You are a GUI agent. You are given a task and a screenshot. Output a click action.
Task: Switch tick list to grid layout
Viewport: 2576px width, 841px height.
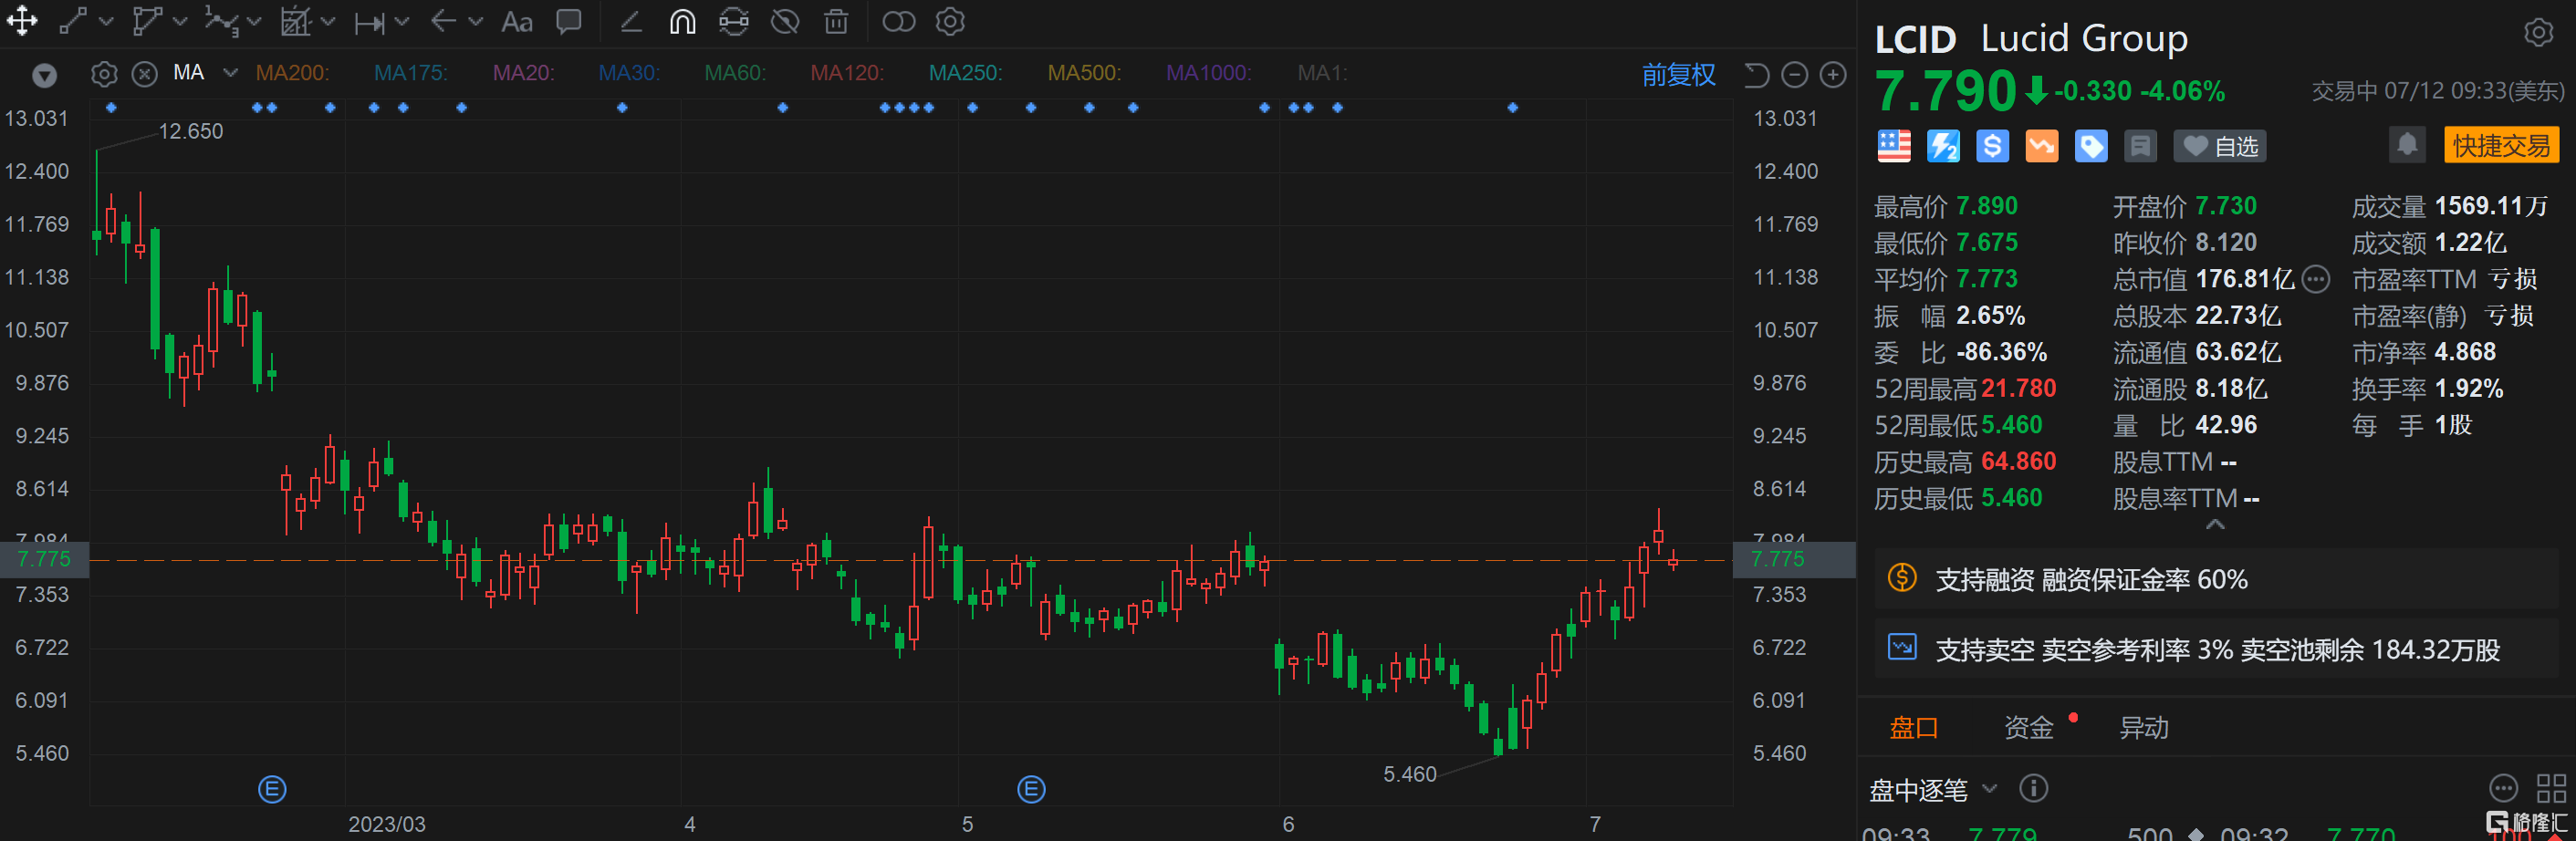pos(2551,789)
